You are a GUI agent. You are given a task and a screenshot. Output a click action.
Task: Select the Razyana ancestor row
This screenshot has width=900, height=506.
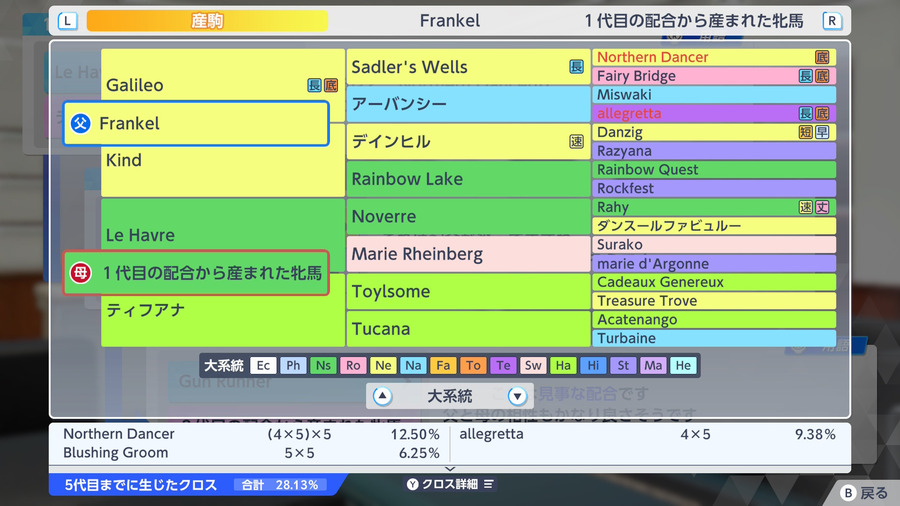(714, 151)
